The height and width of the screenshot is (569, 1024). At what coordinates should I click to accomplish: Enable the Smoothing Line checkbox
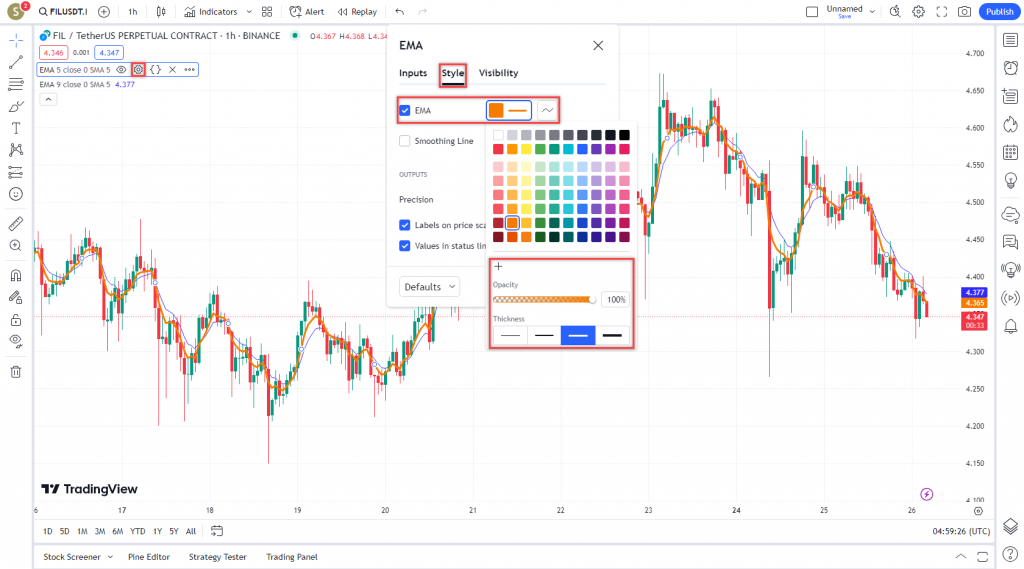(405, 140)
